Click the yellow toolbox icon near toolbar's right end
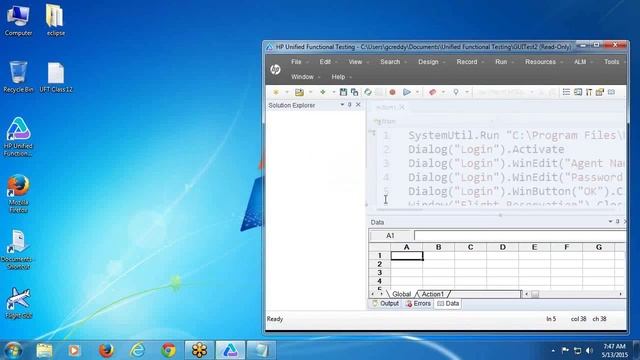This screenshot has height=360, width=640. 600,92
